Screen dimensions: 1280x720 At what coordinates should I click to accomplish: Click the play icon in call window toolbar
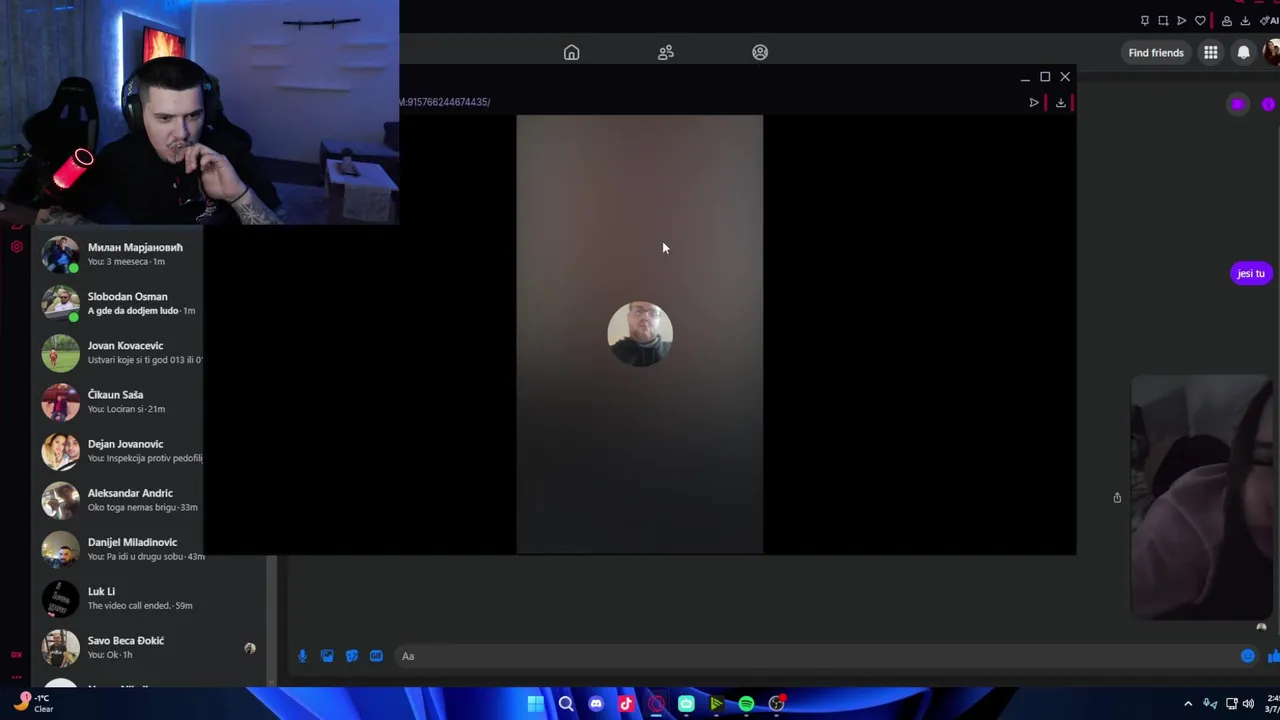1034,102
